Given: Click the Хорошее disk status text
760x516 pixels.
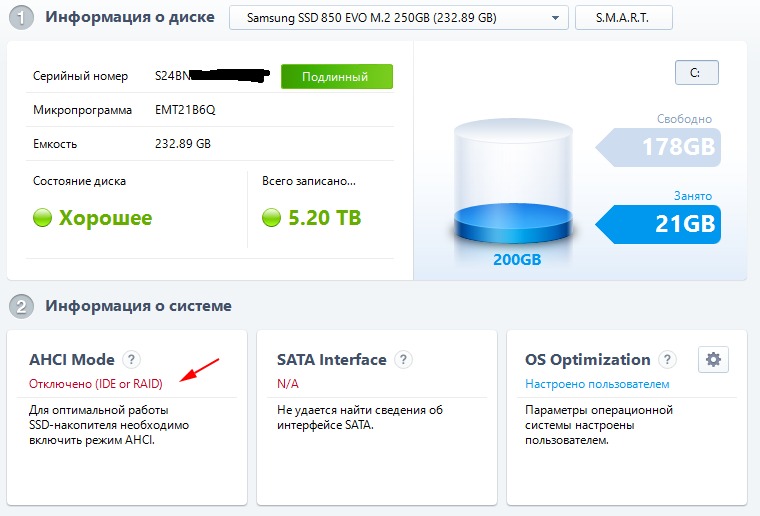Looking at the screenshot, I should point(105,218).
